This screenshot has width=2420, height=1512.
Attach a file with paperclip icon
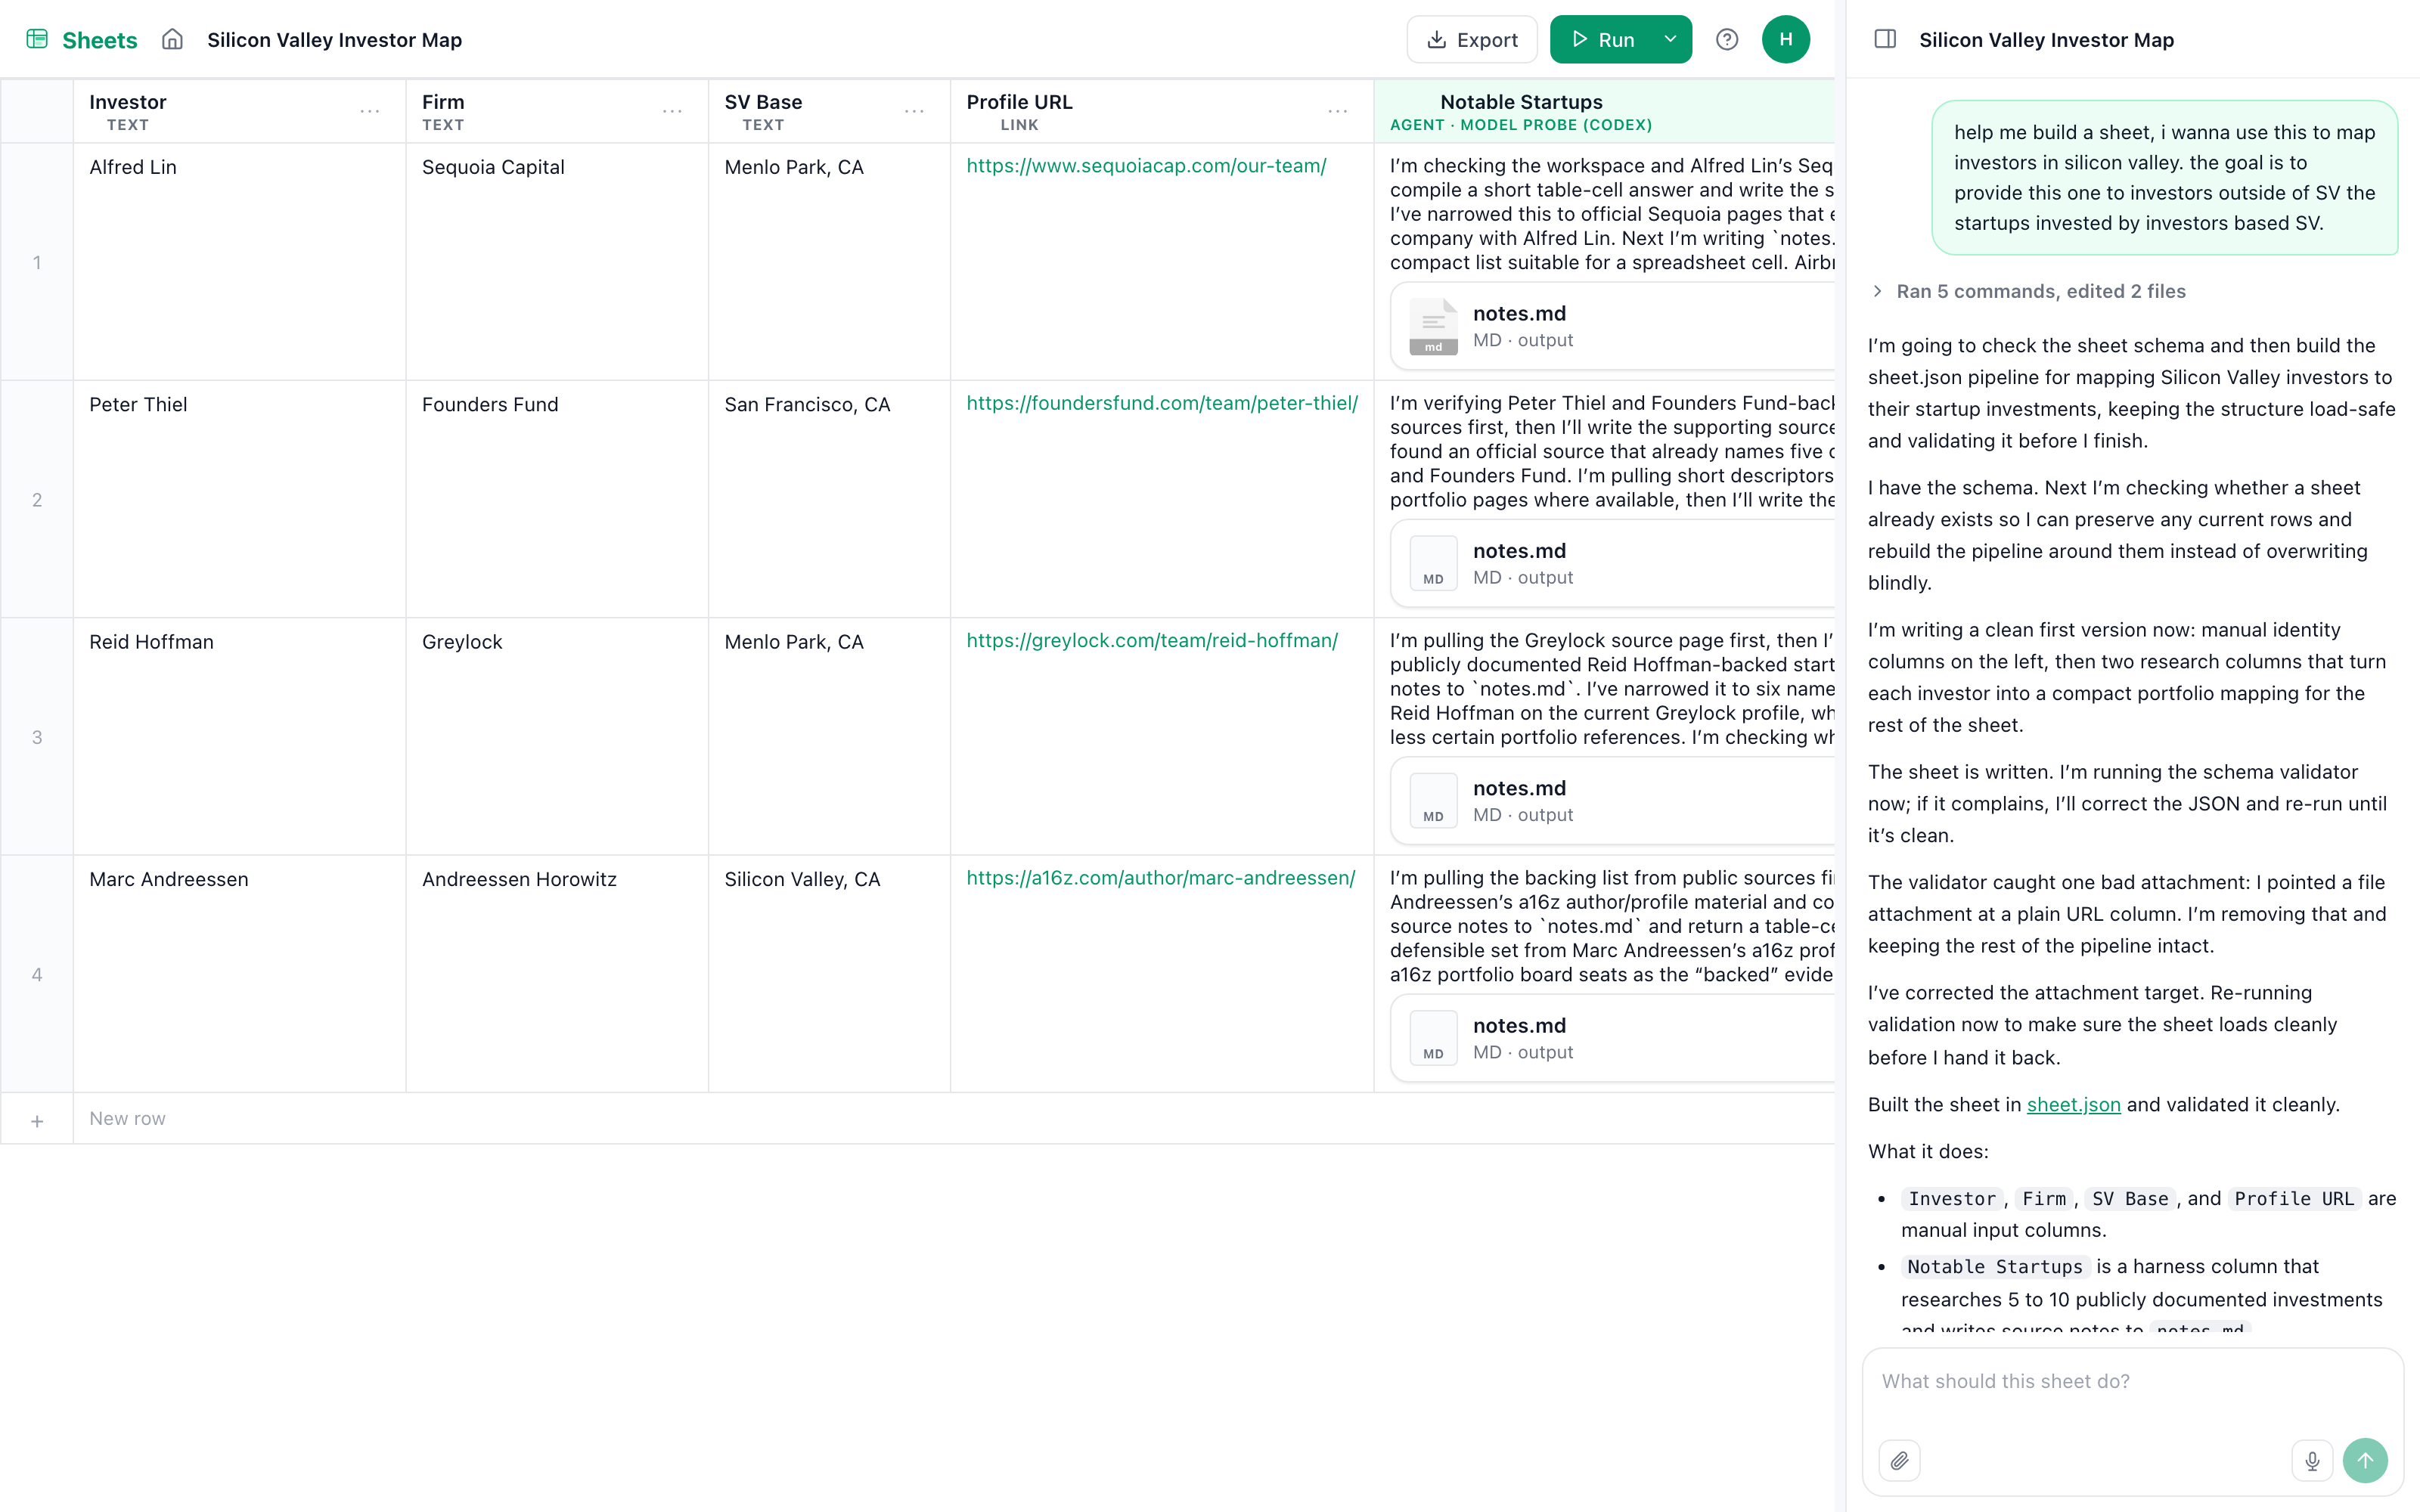point(1900,1461)
